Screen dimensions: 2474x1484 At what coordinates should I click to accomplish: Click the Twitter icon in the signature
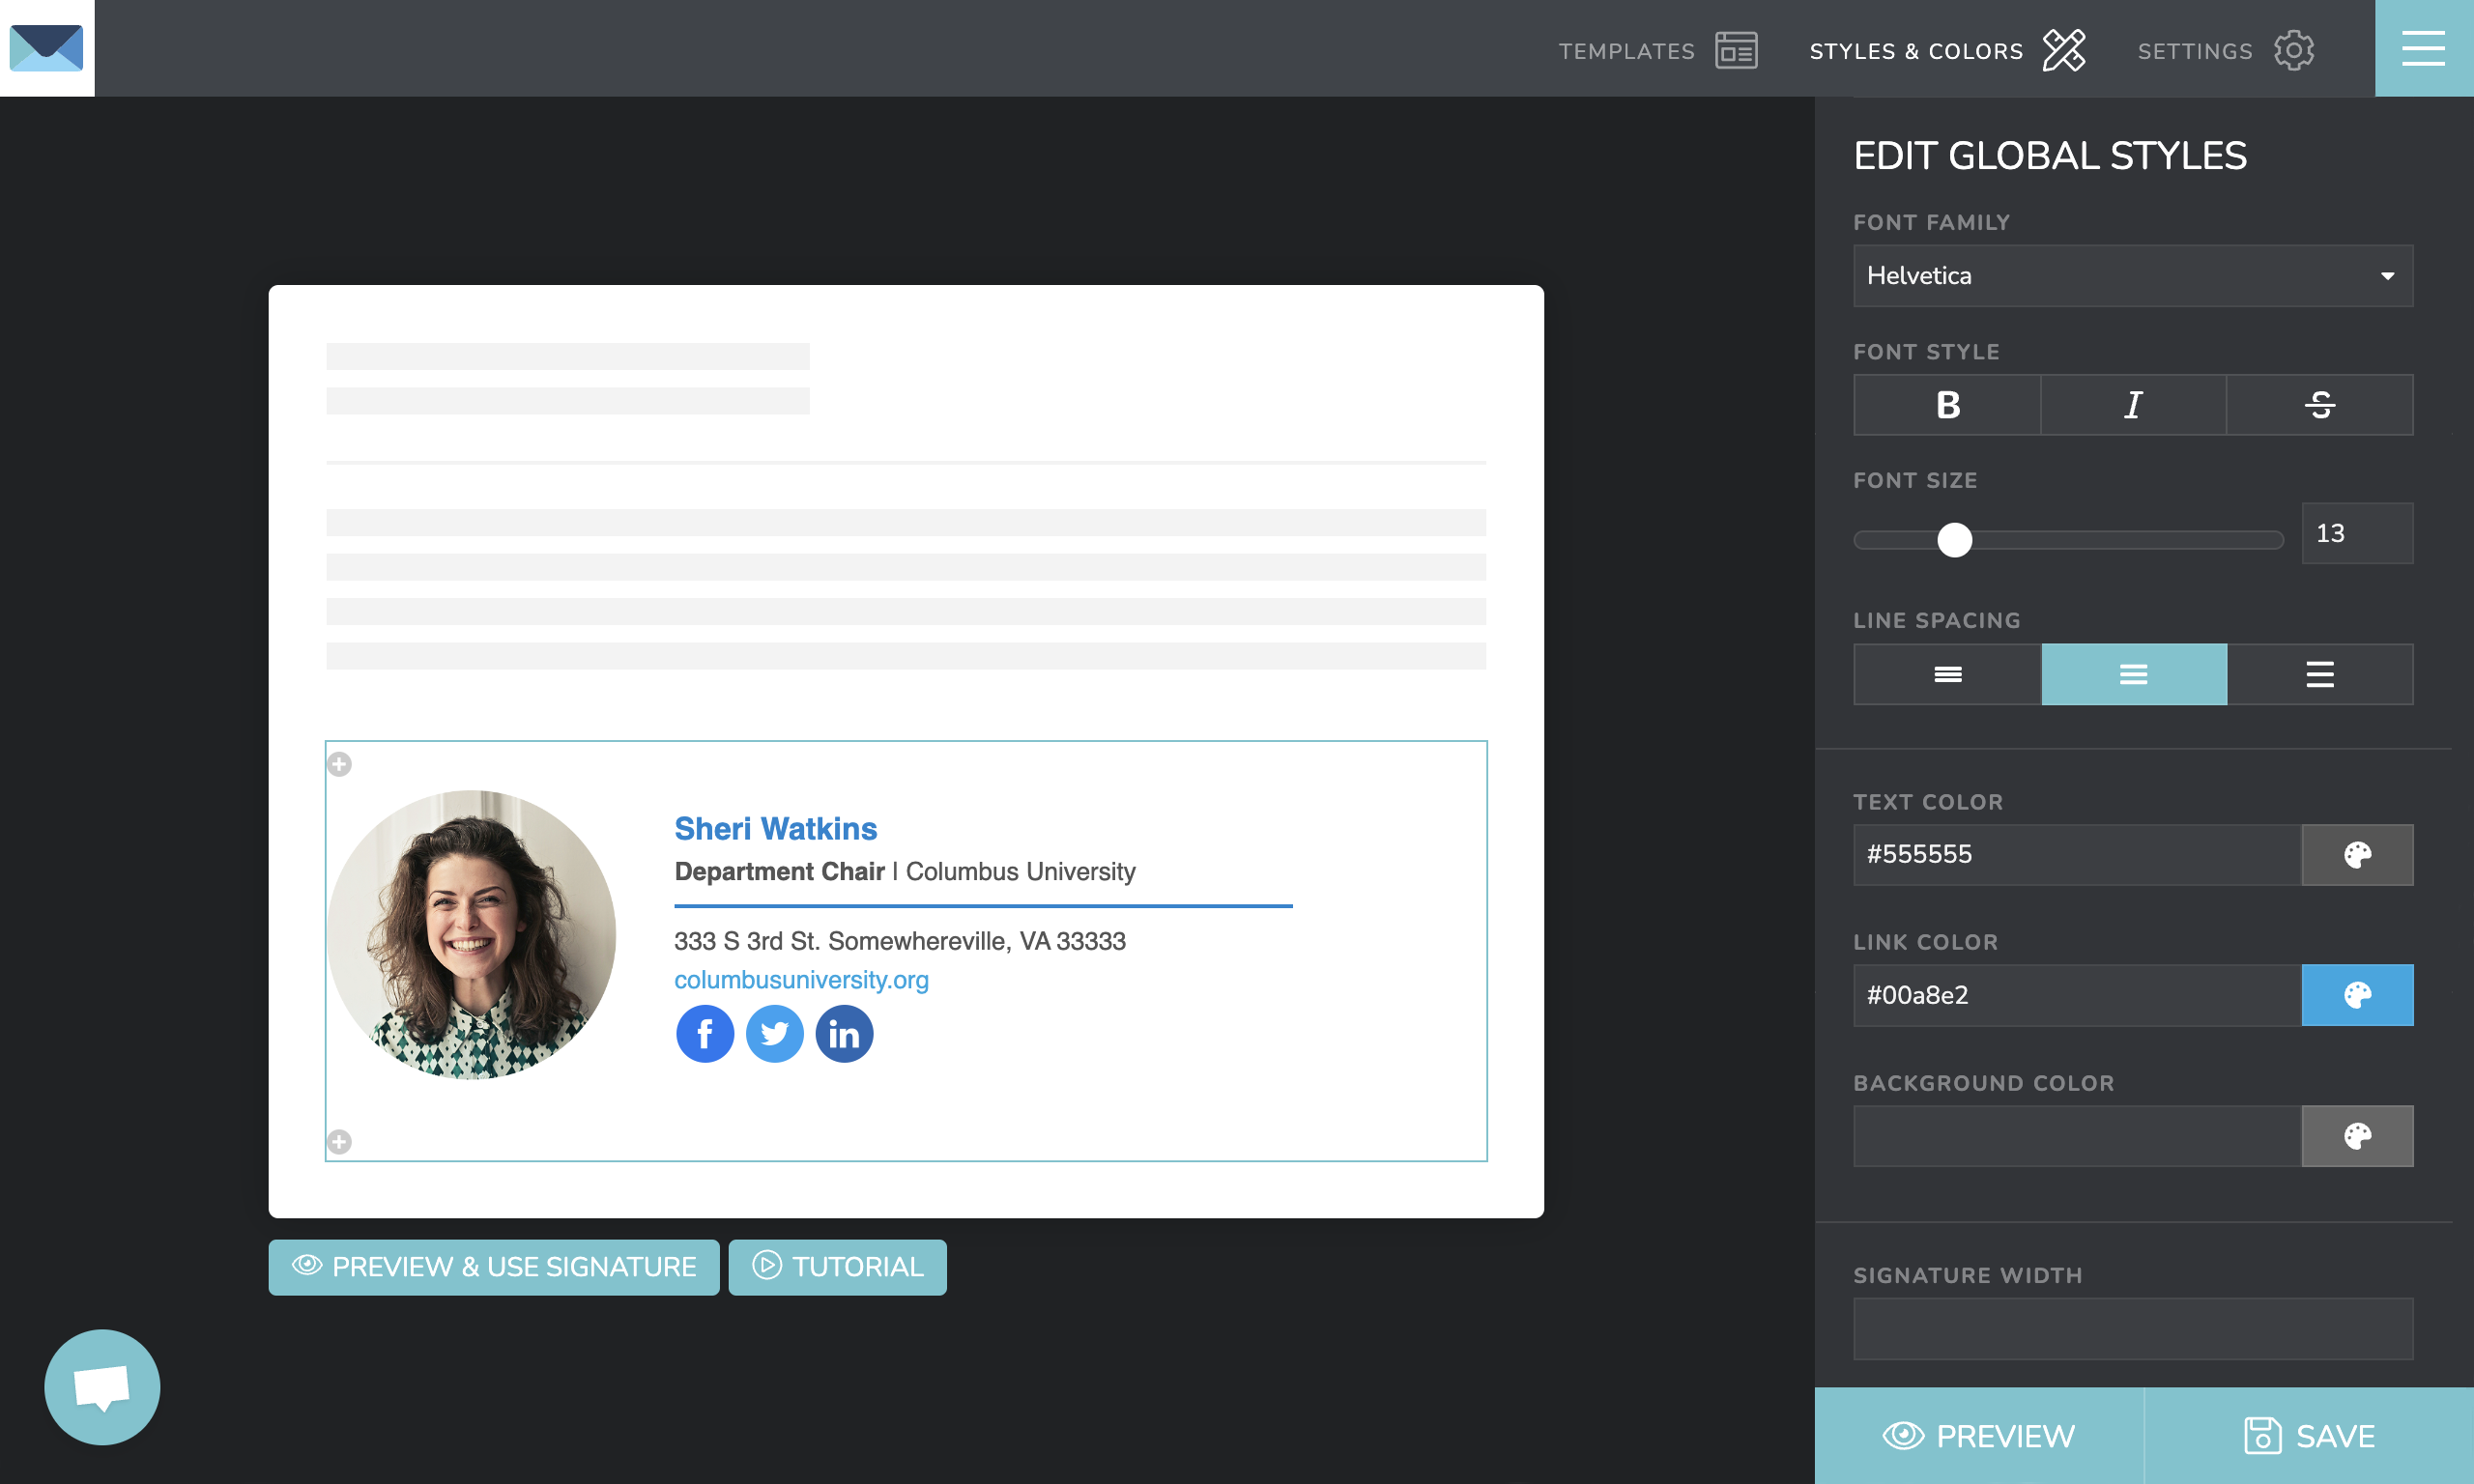(774, 1033)
